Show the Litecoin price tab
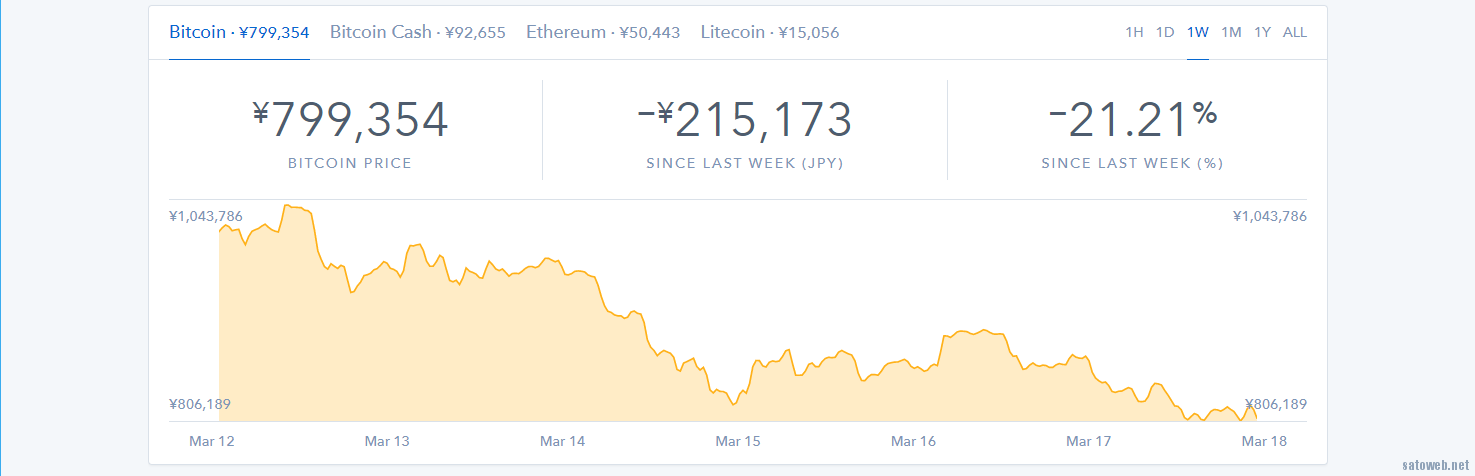This screenshot has height=476, width=1475. coord(770,32)
